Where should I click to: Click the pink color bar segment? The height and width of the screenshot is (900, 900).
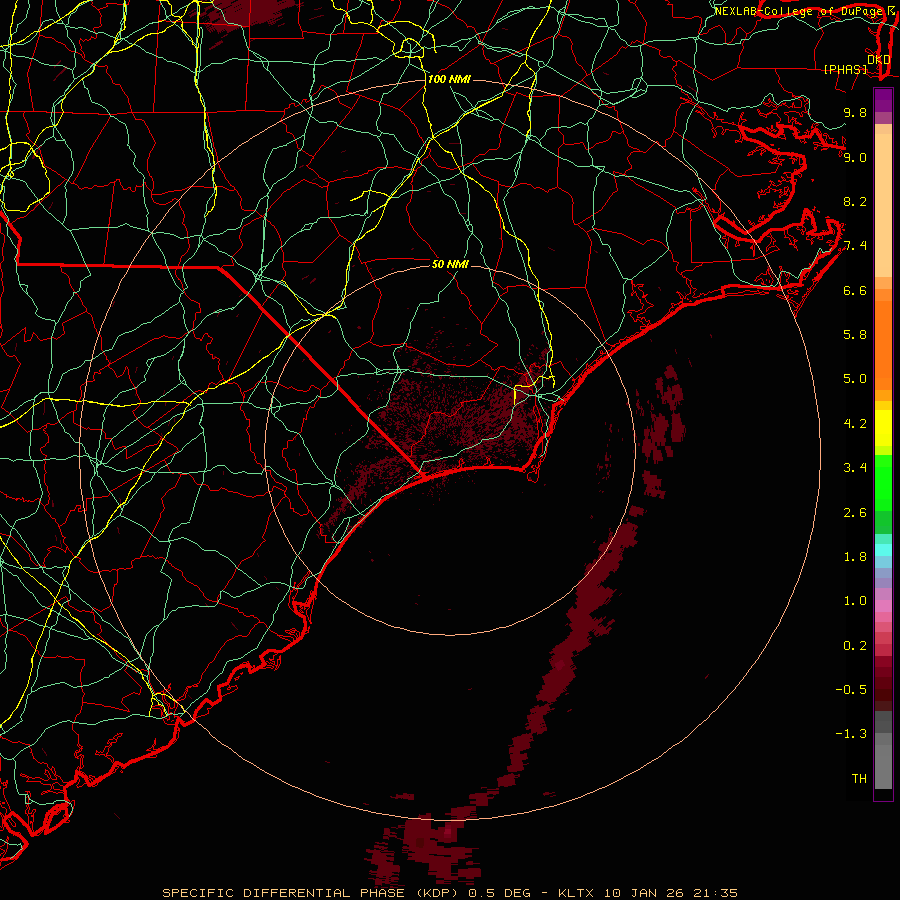(883, 606)
